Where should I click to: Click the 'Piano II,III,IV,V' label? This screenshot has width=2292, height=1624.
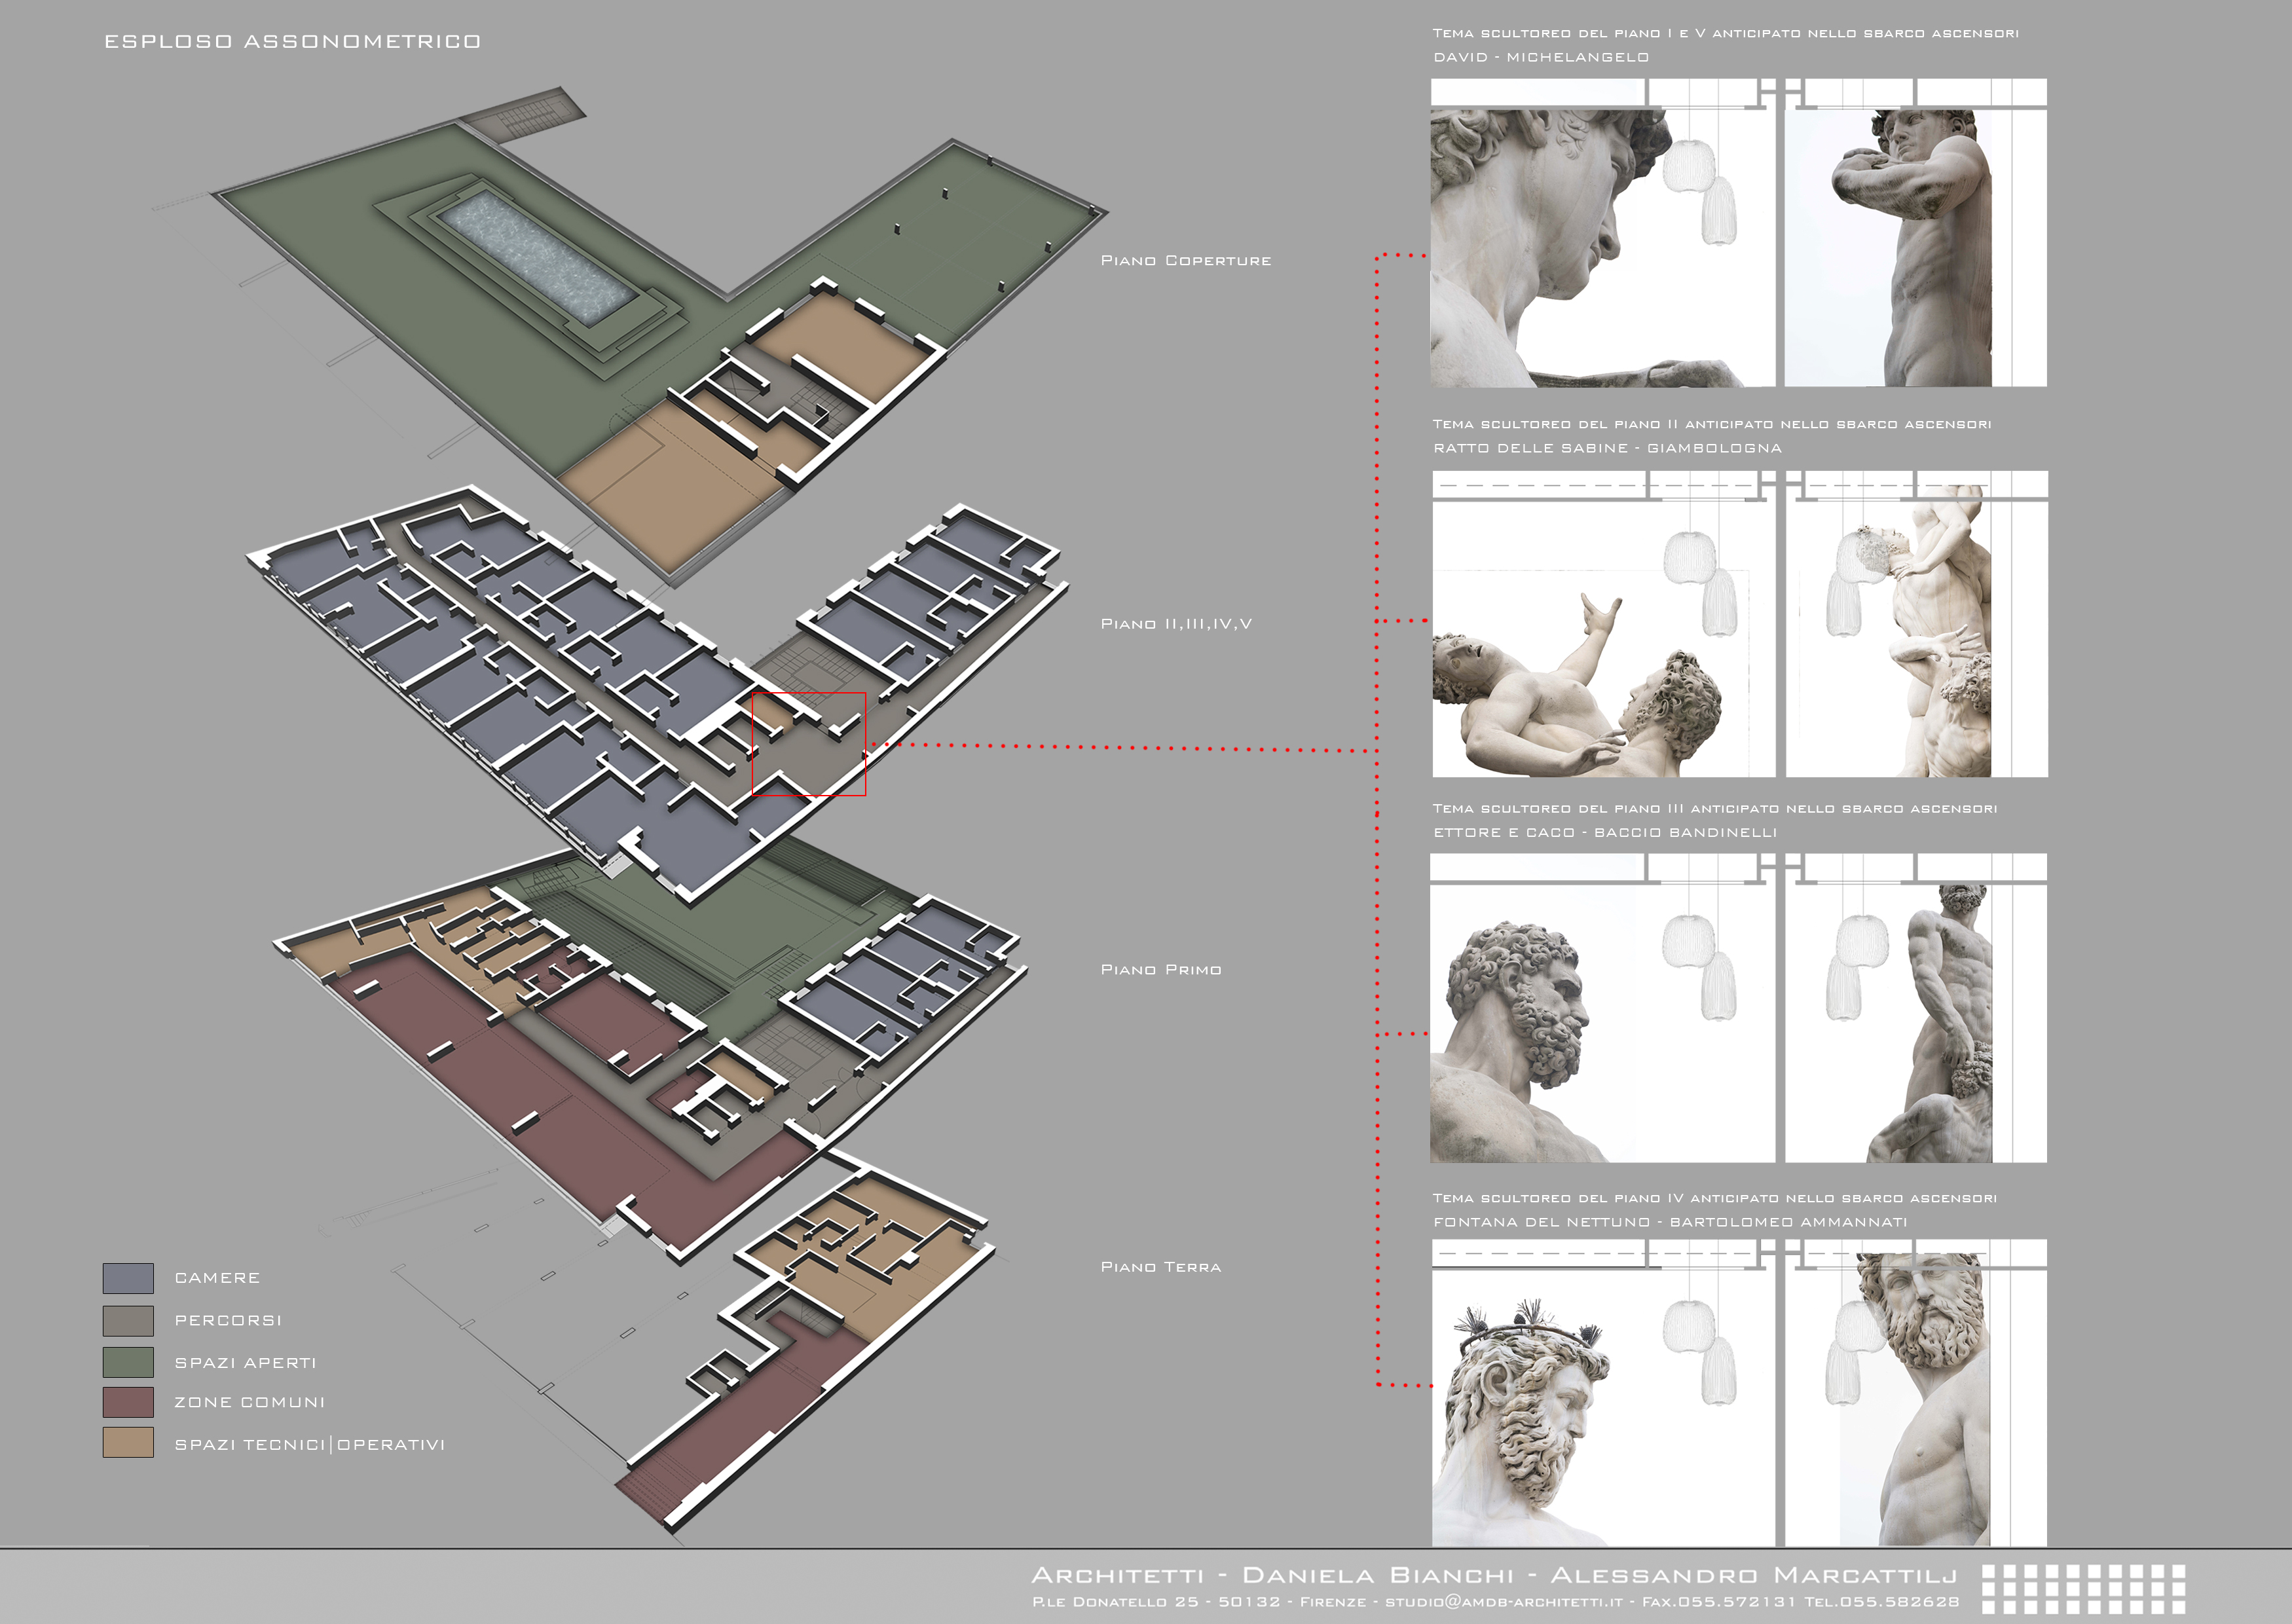coord(1176,624)
